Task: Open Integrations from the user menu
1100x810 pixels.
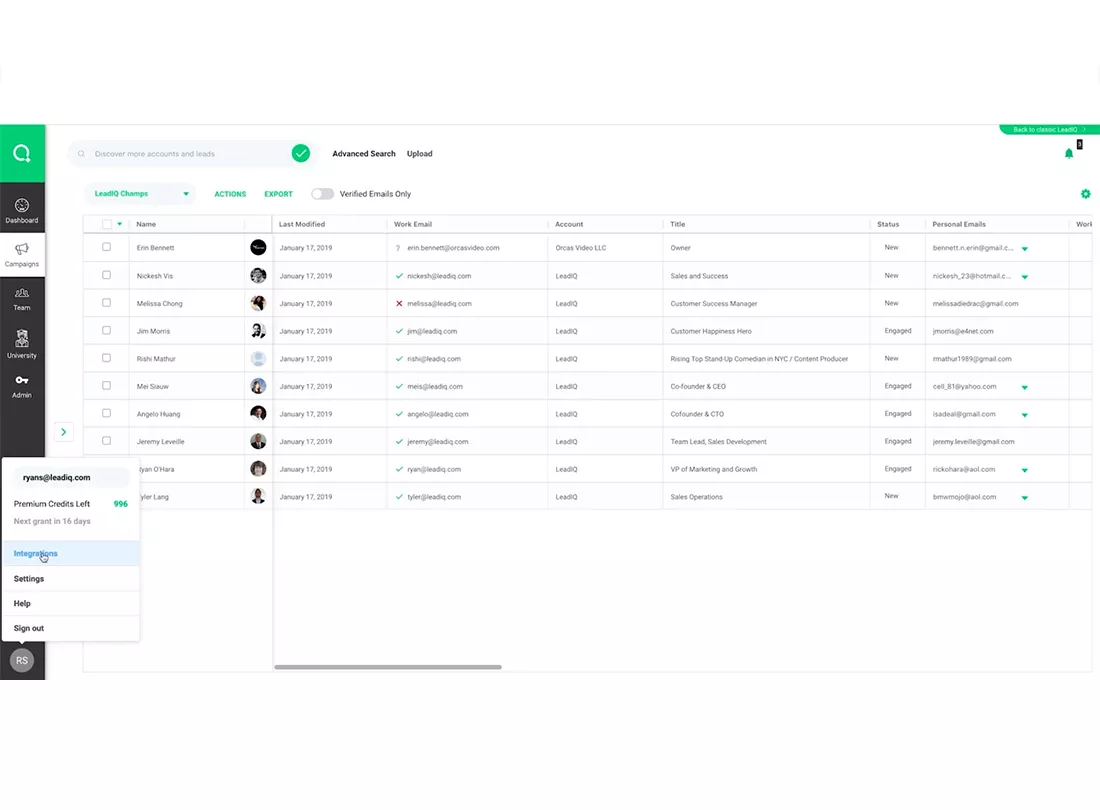Action: point(71,553)
